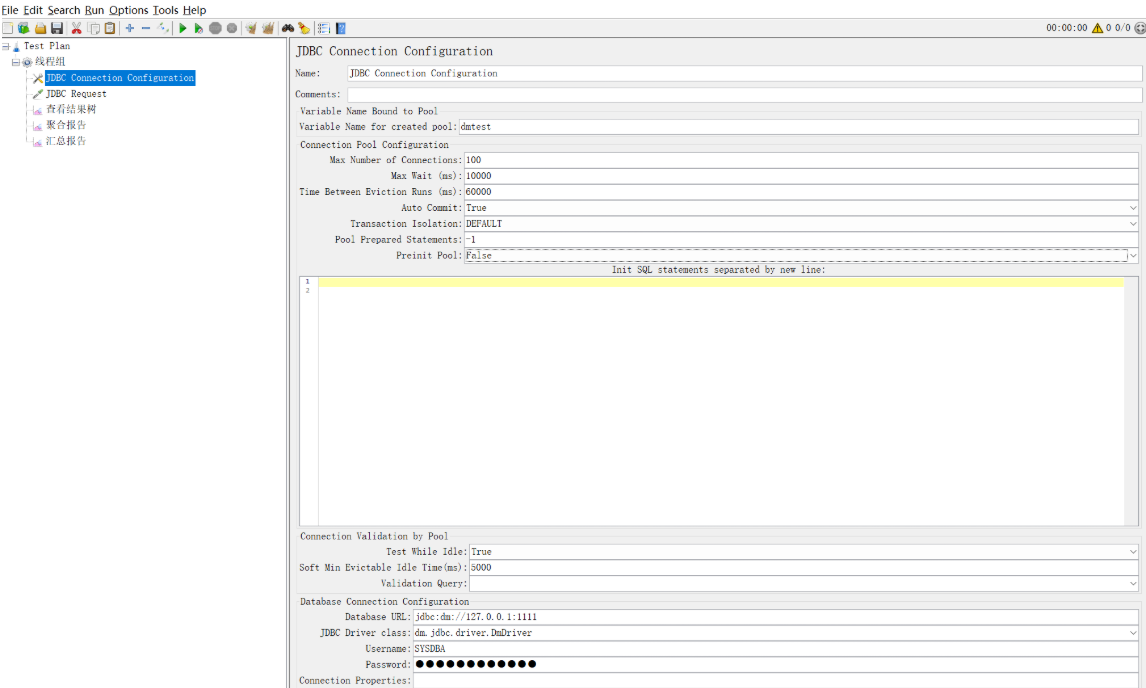Click the Clear results broom icon
This screenshot has width=1146, height=688.
[x=251, y=28]
